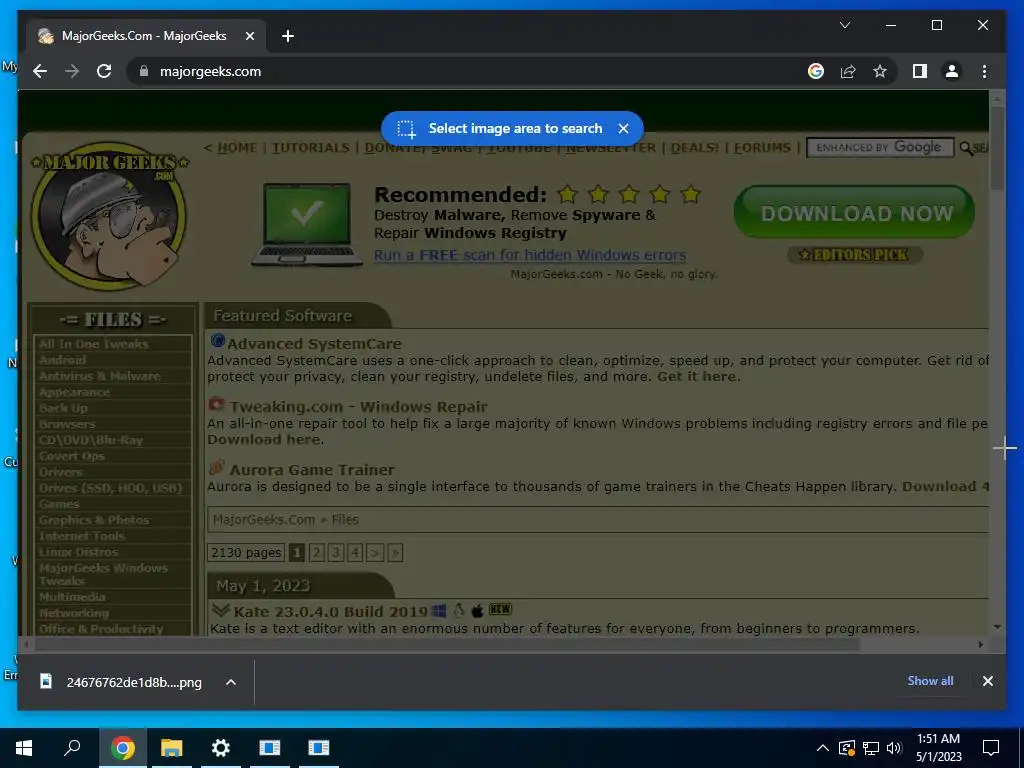Viewport: 1024px width, 768px height.
Task: Open the Advanced SystemCare link
Action: pyautogui.click(x=314, y=344)
